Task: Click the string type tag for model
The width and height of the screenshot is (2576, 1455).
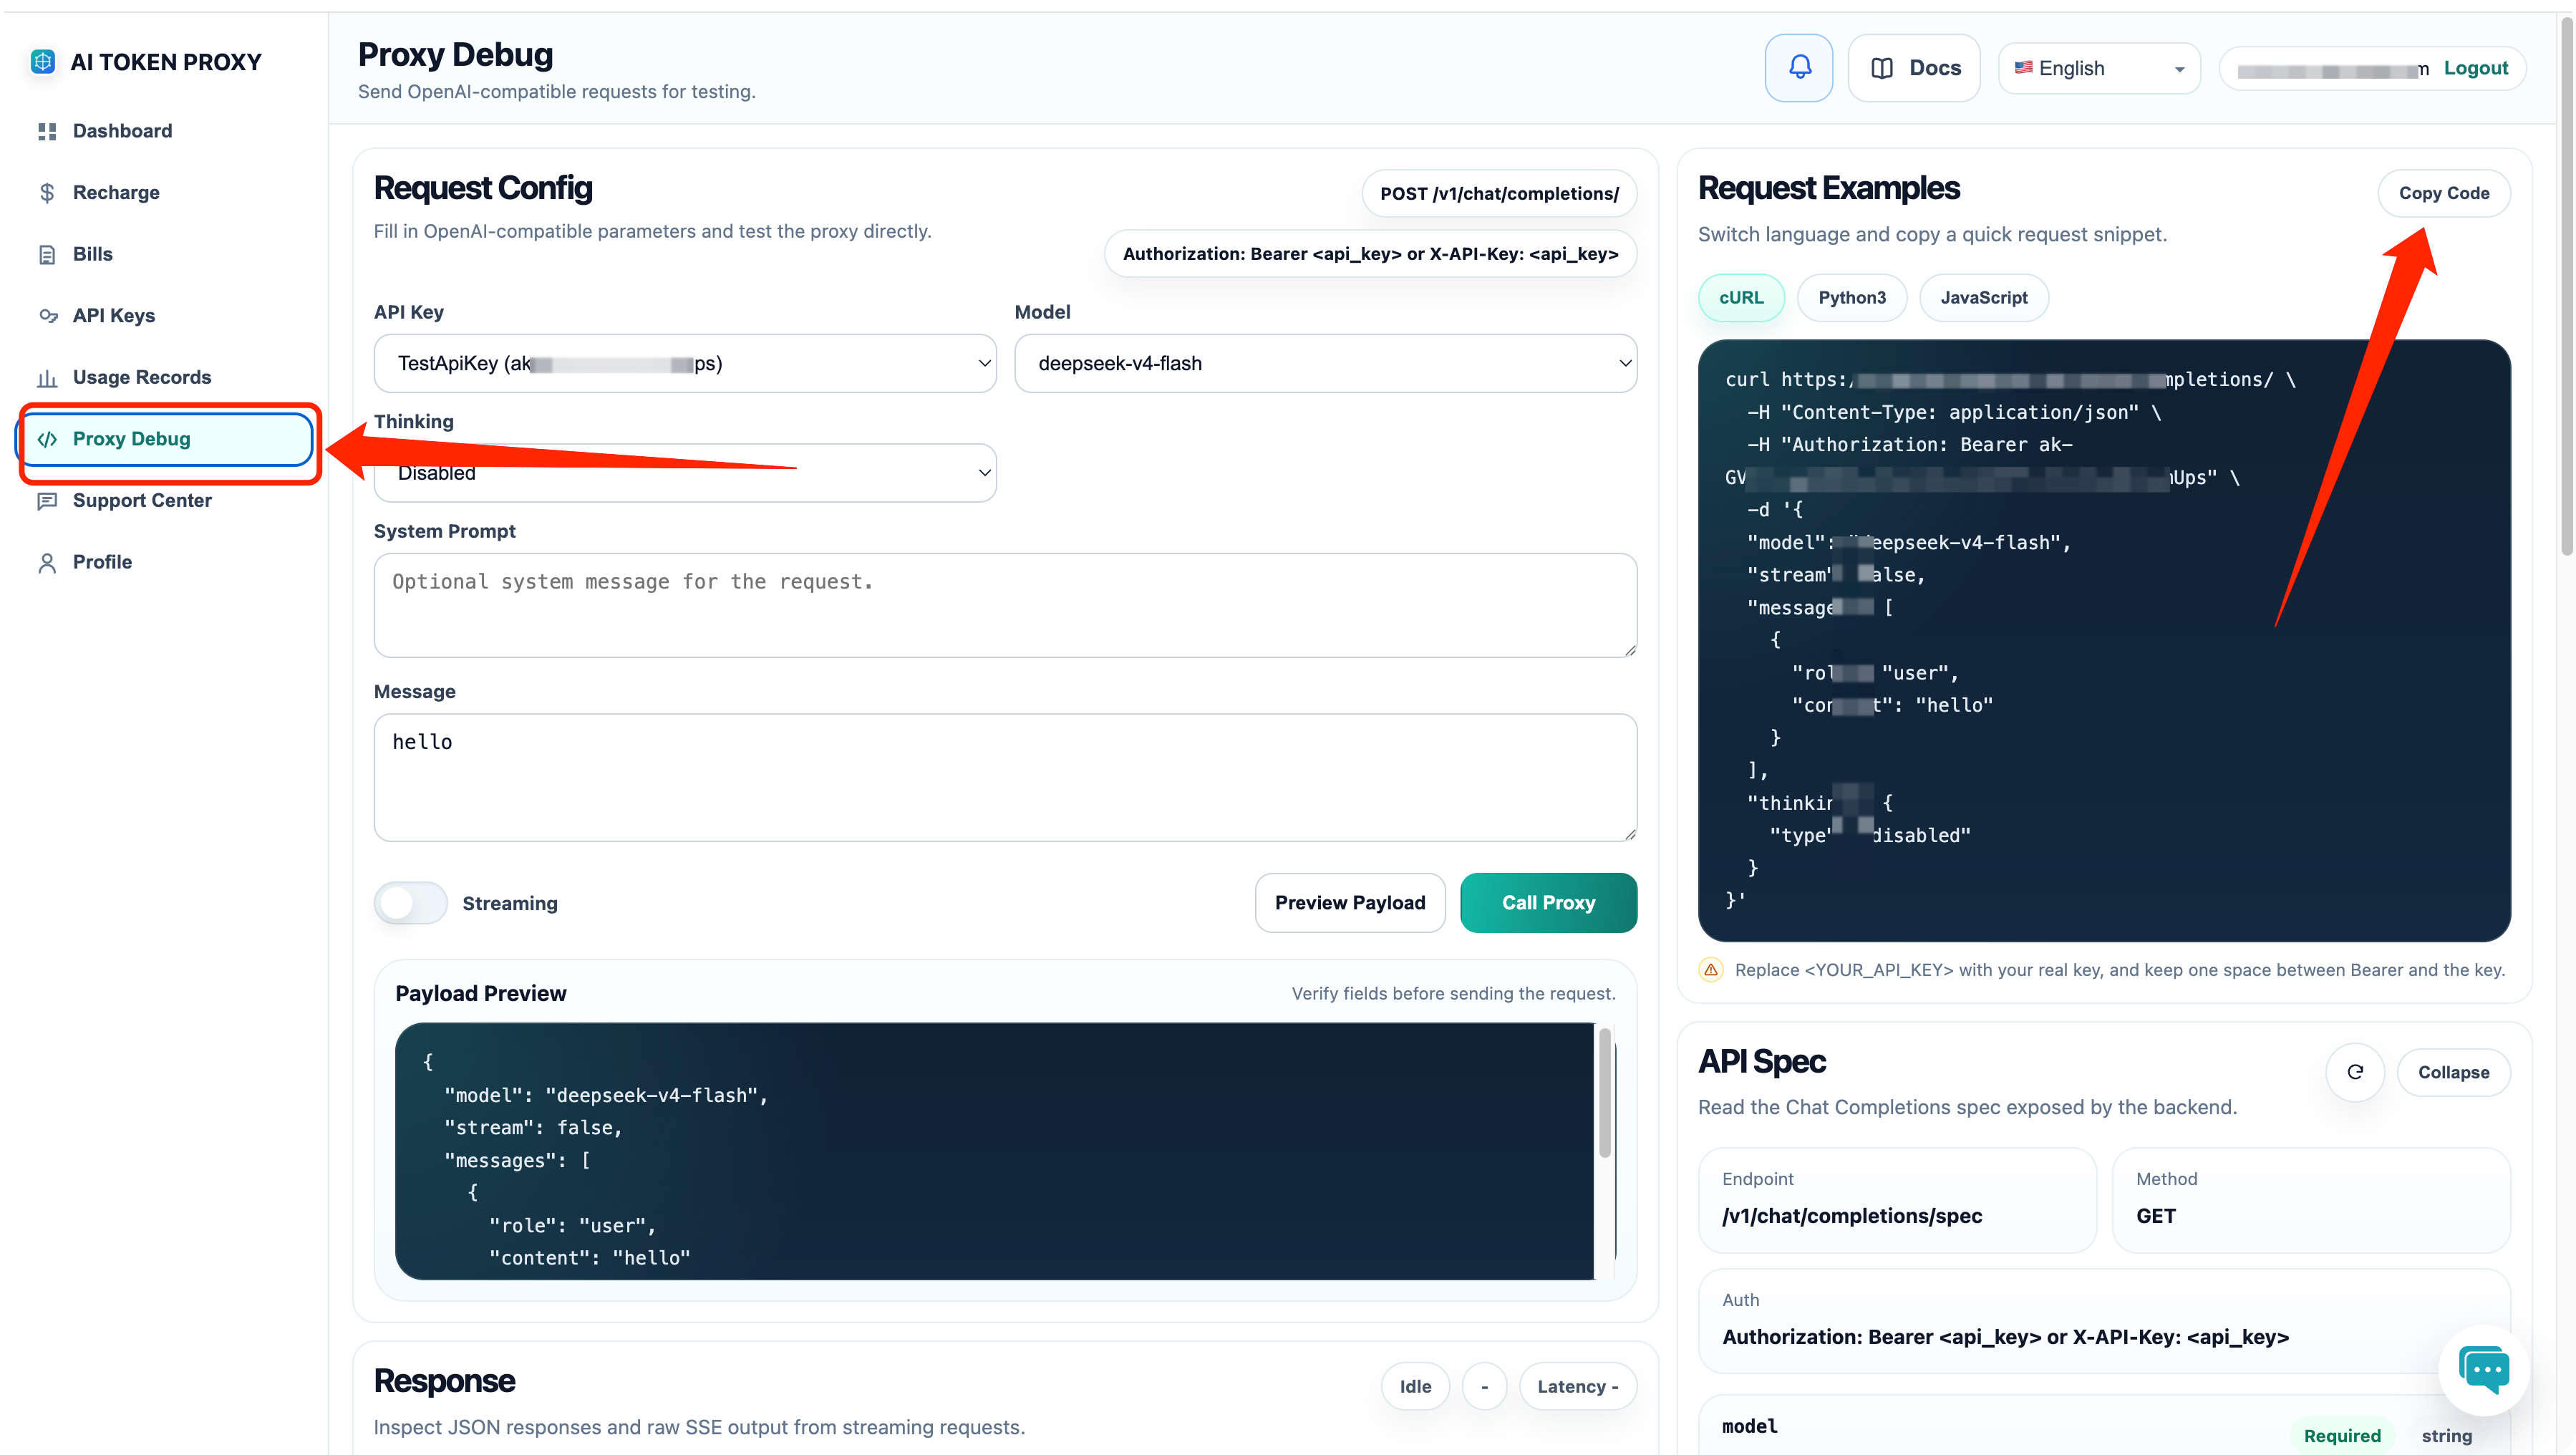Action: click(x=2446, y=1436)
